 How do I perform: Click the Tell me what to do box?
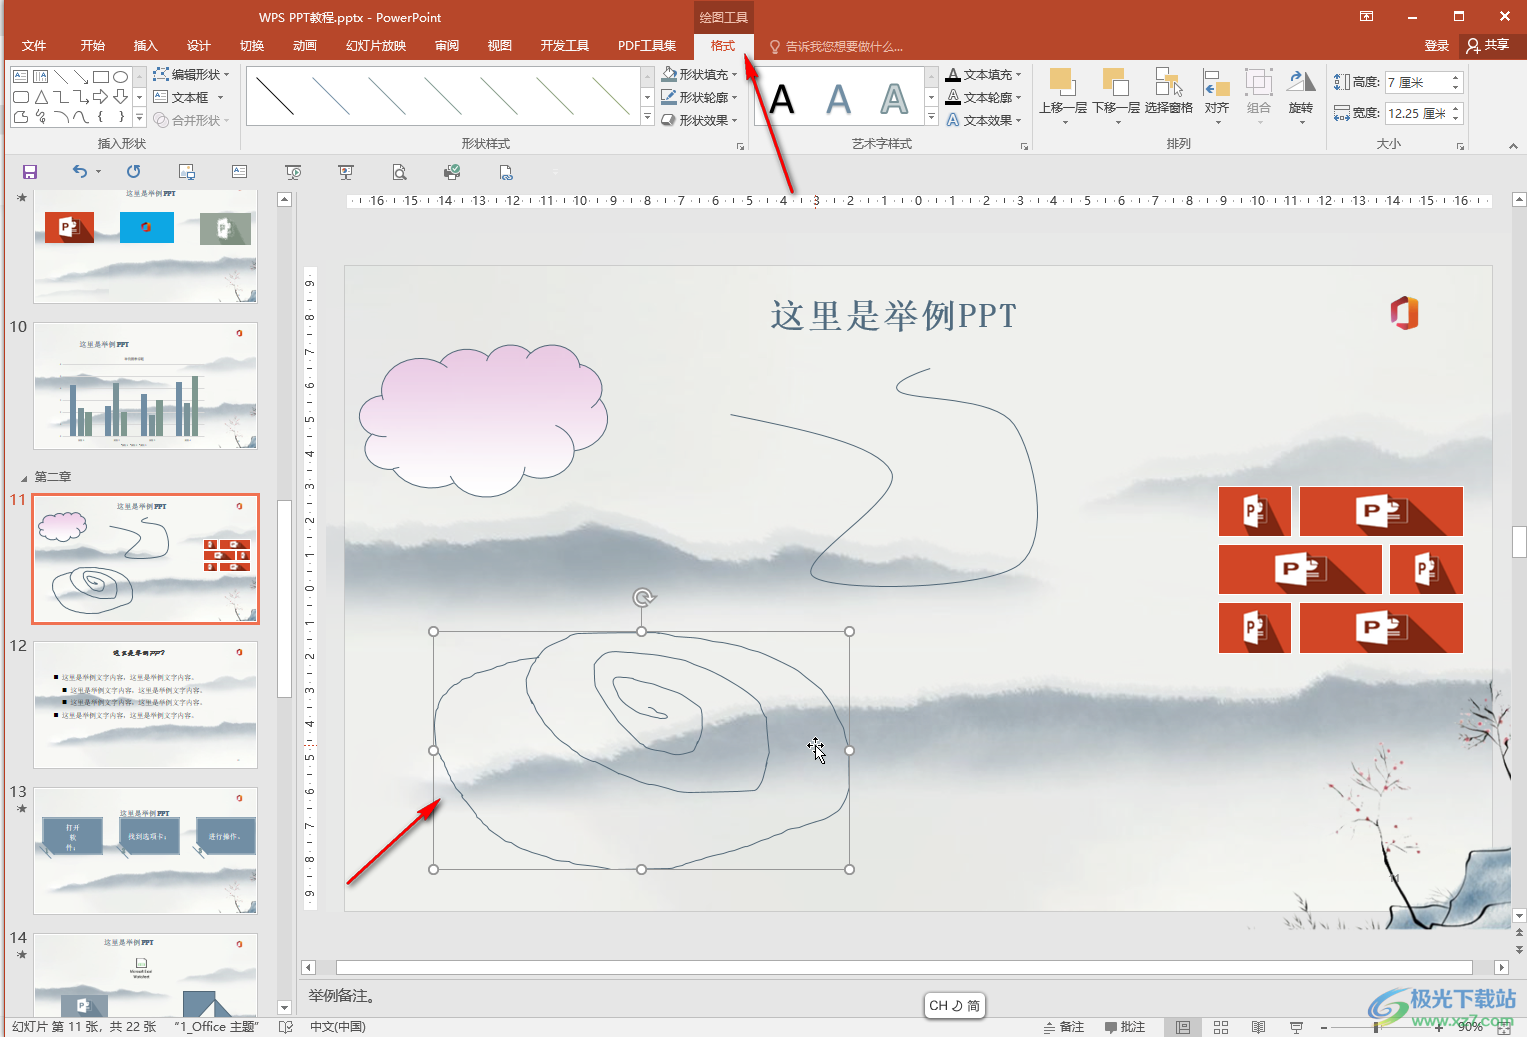point(836,47)
